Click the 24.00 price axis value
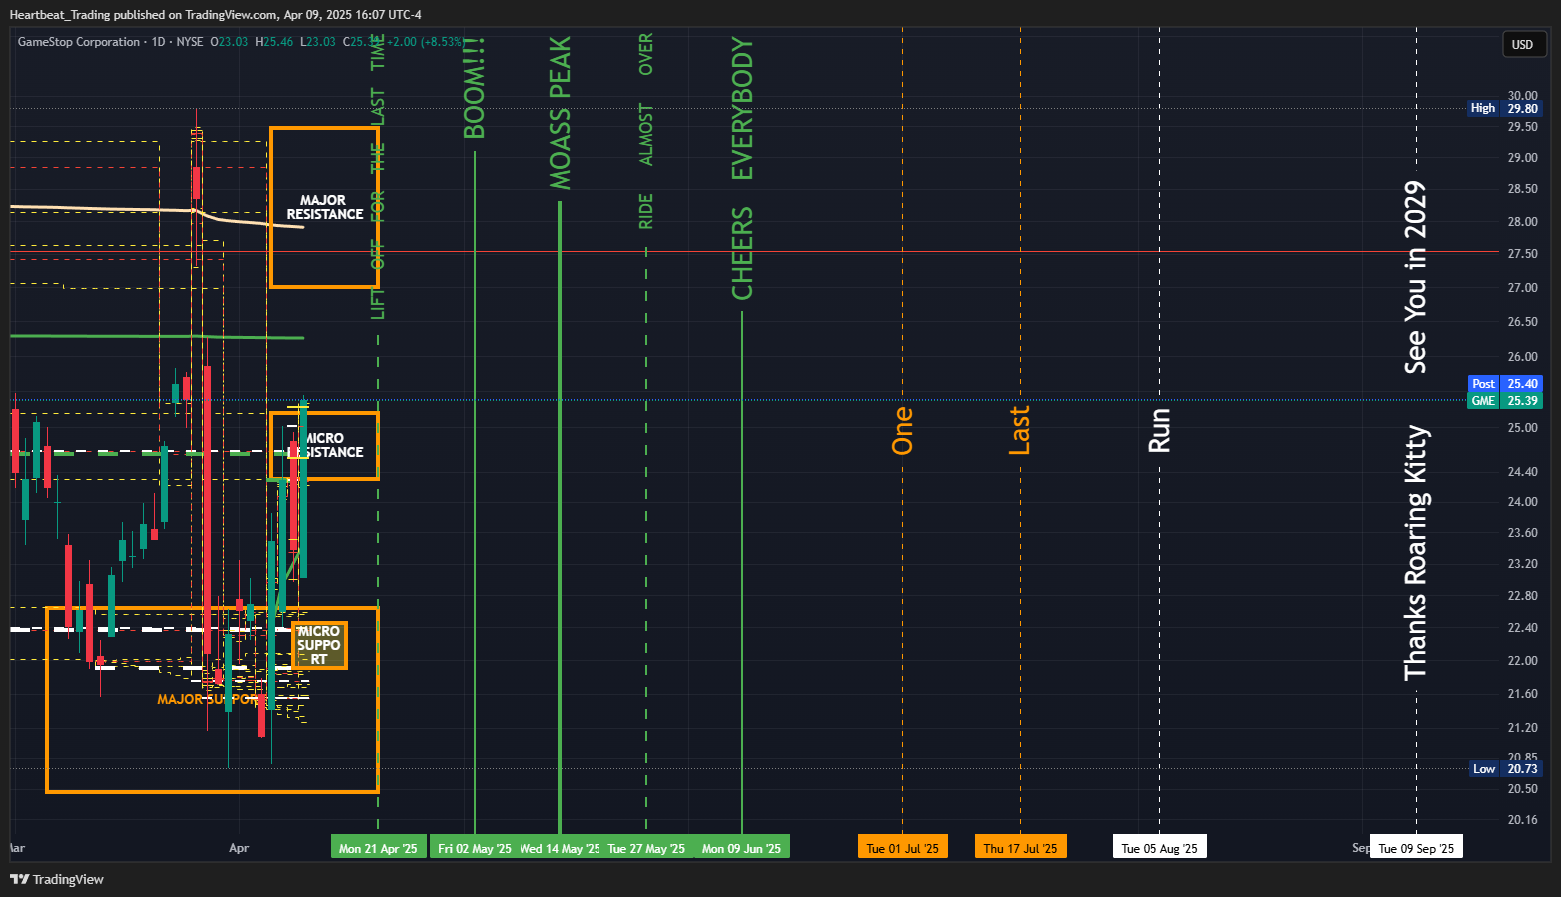The height and width of the screenshot is (897, 1561). click(x=1522, y=501)
